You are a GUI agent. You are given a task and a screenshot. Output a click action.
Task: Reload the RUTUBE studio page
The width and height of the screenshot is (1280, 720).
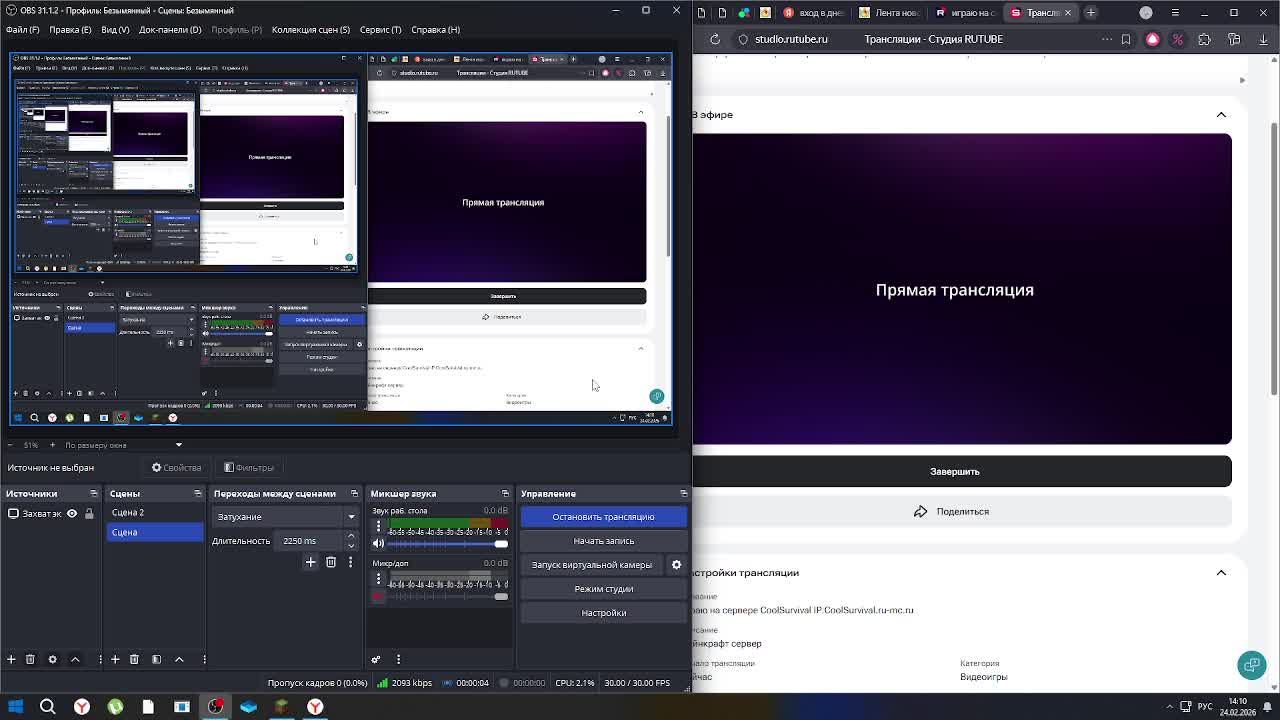[x=715, y=39]
